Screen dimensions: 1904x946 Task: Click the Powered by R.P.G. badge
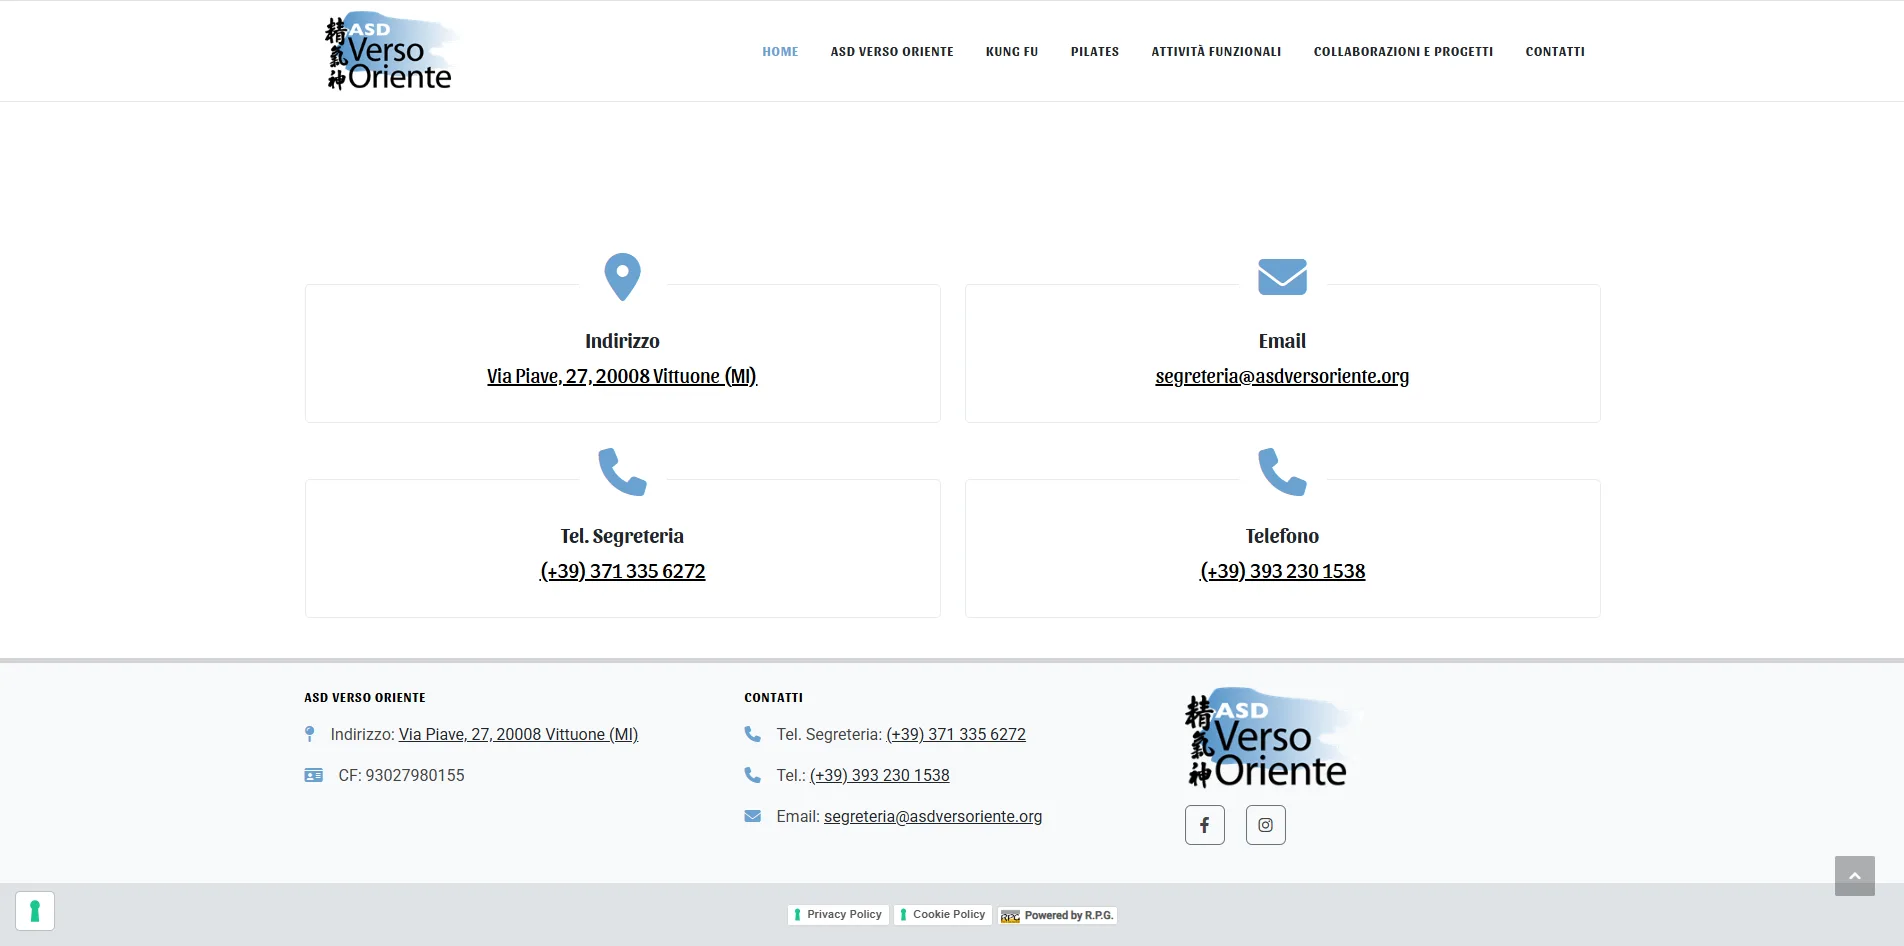coord(1057,915)
